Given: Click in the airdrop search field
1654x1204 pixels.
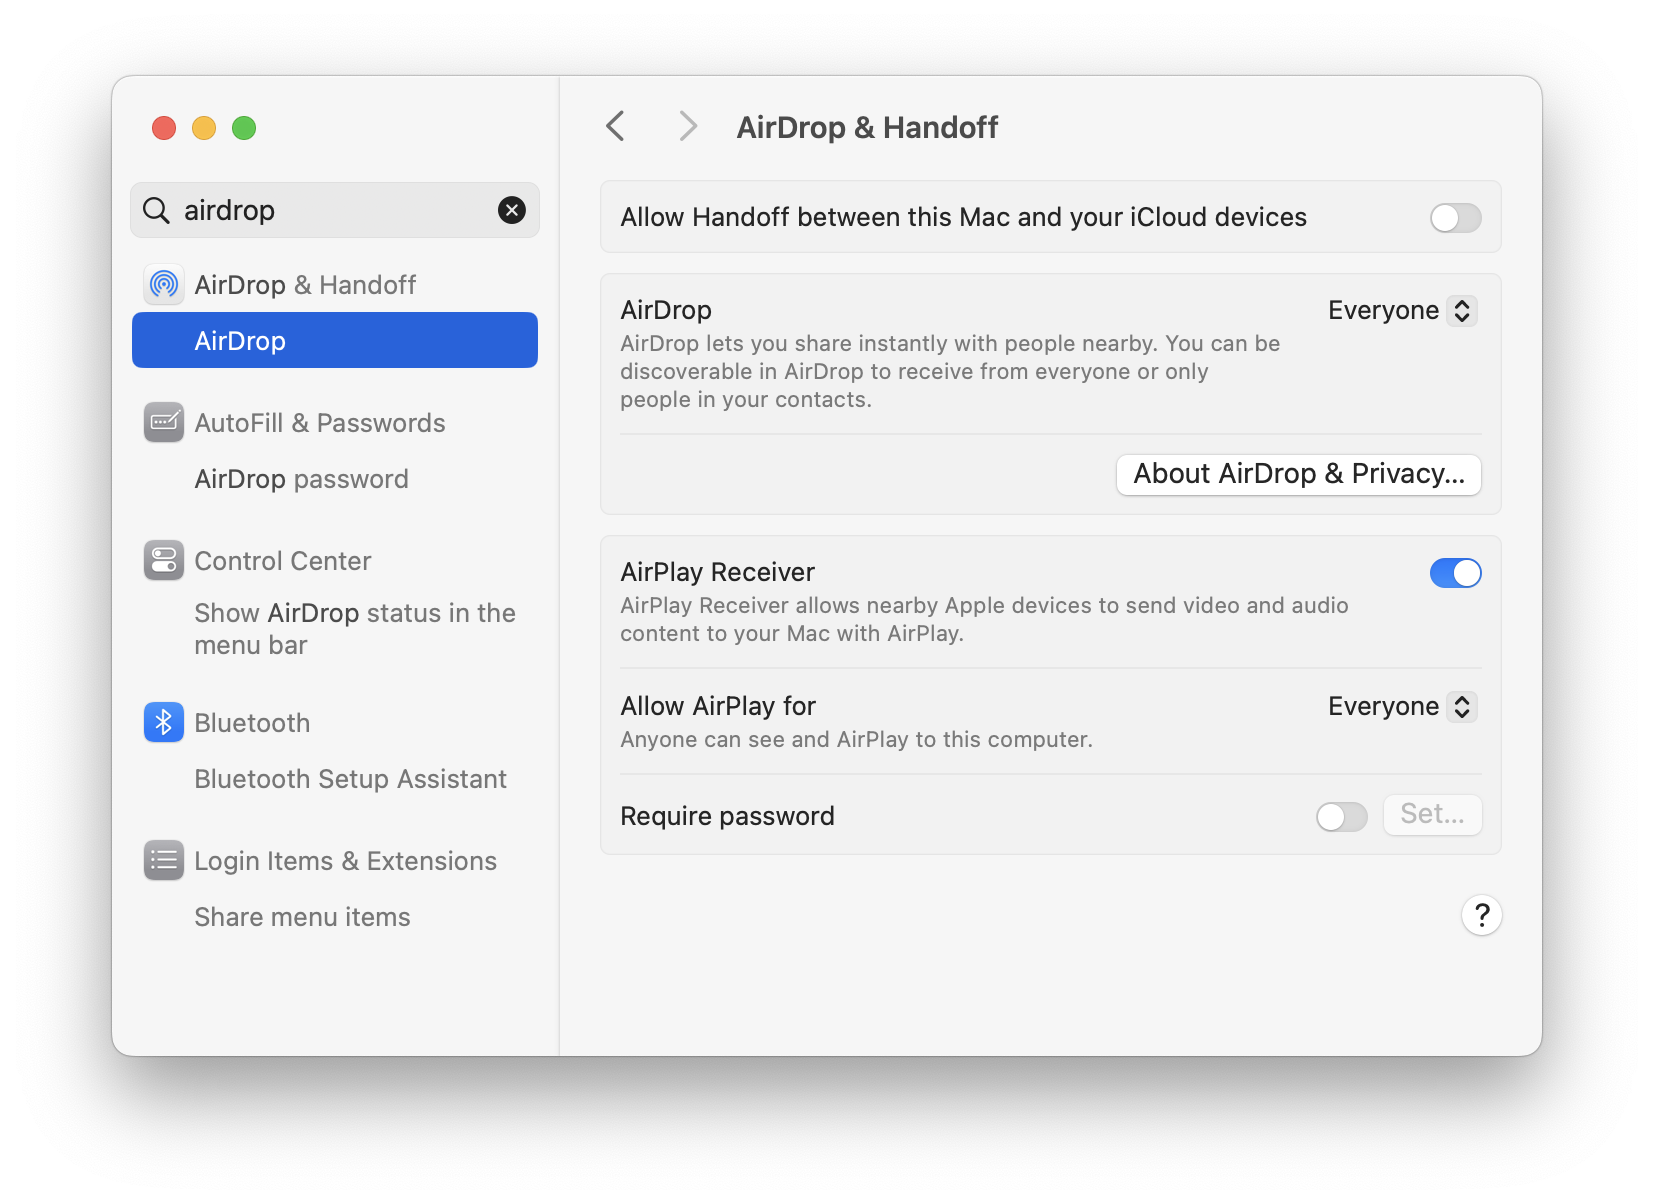Looking at the screenshot, I should click(335, 210).
